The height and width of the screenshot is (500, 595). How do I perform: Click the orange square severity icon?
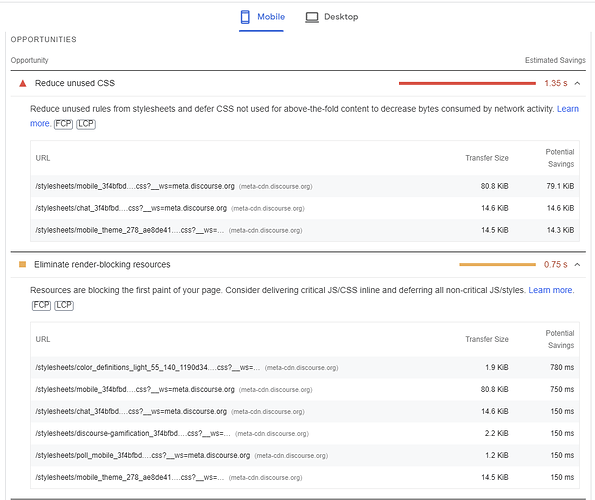pyautogui.click(x=22, y=264)
